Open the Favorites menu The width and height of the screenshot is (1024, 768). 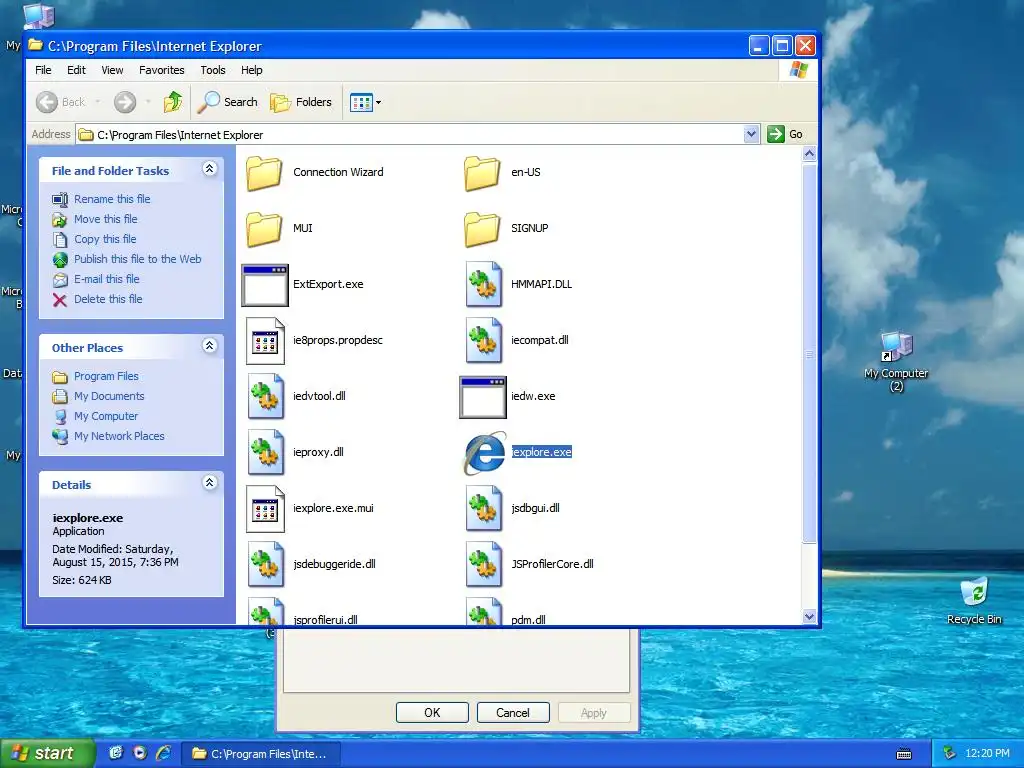[161, 70]
